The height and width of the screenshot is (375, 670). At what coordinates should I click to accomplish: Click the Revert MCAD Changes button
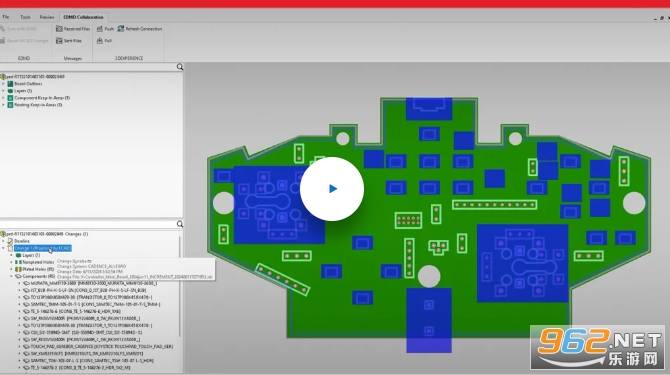[x=24, y=41]
